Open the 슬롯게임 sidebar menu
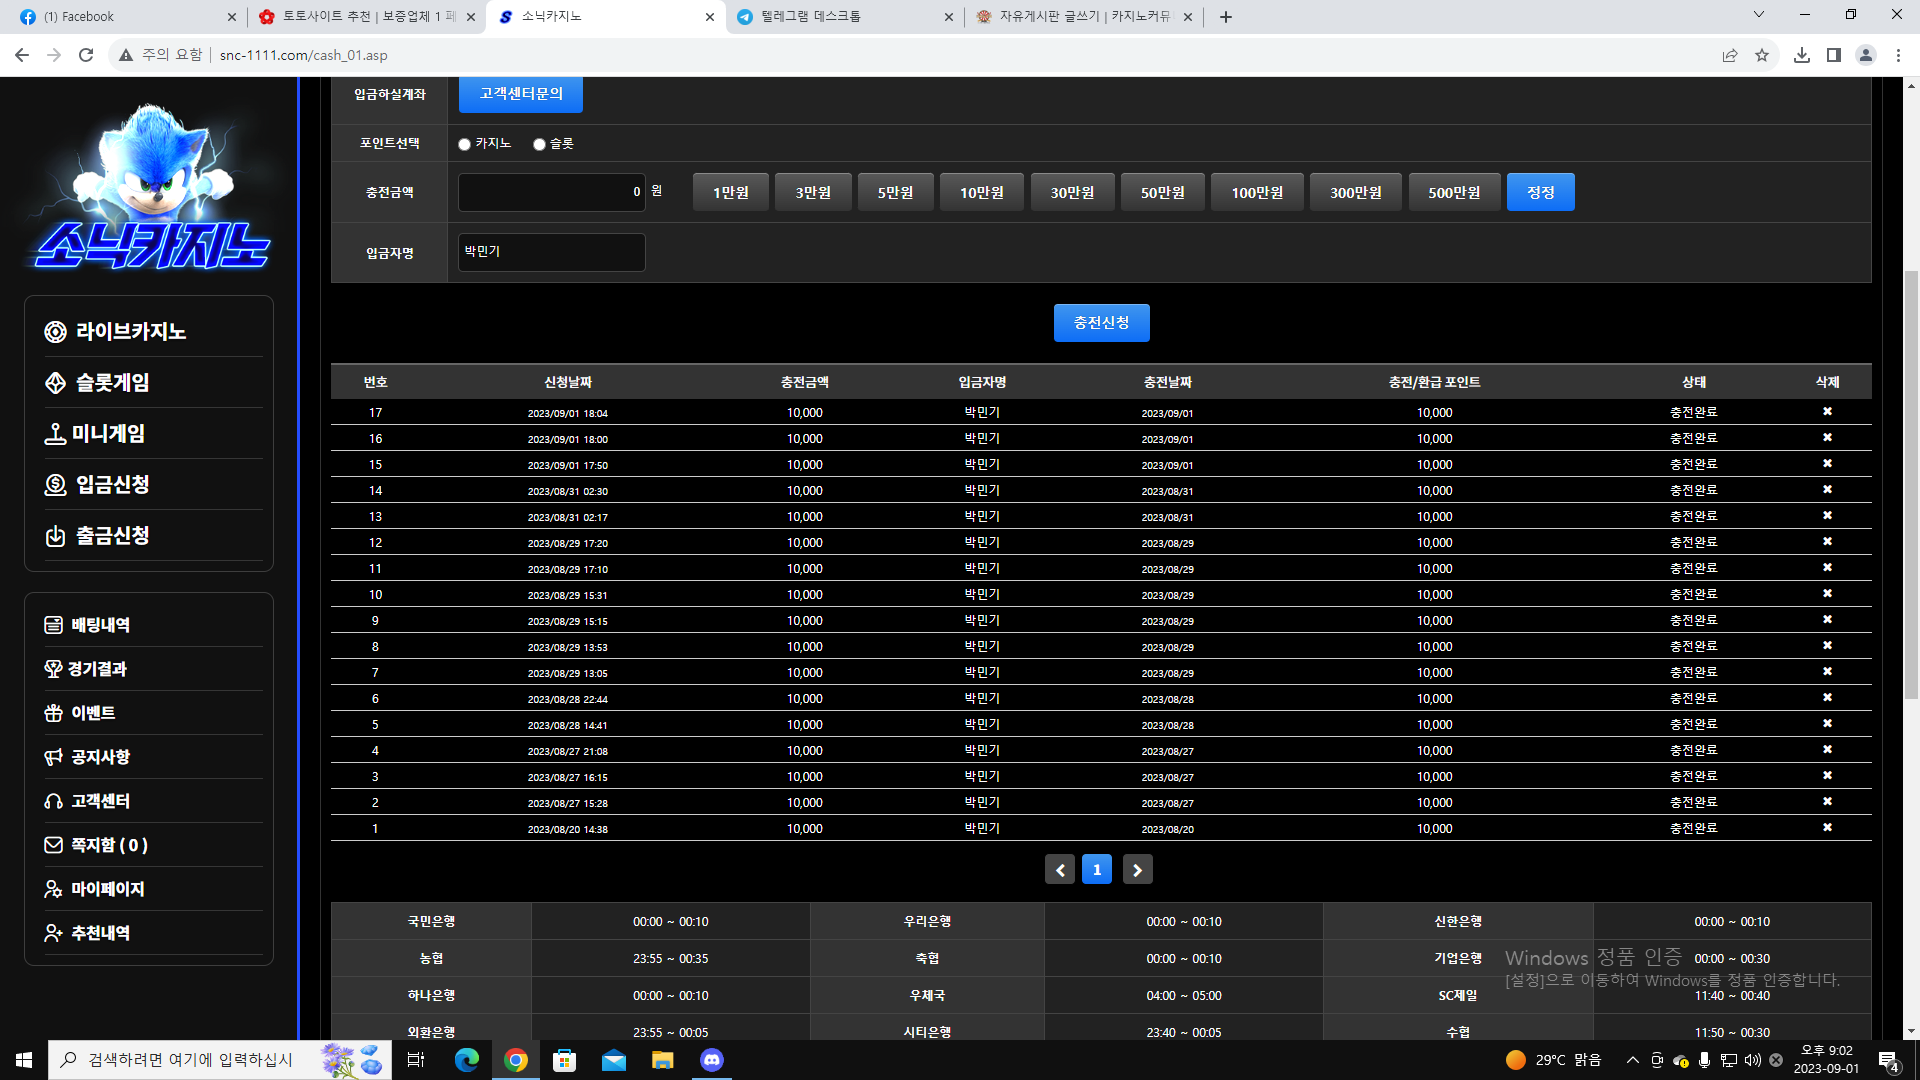This screenshot has height=1080, width=1920. coord(112,383)
